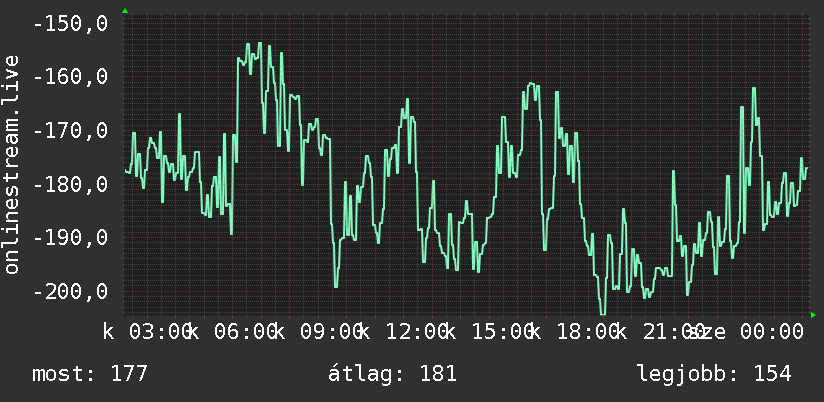Click the 00:00 time axis label
824x402 pixels.
coord(772,332)
